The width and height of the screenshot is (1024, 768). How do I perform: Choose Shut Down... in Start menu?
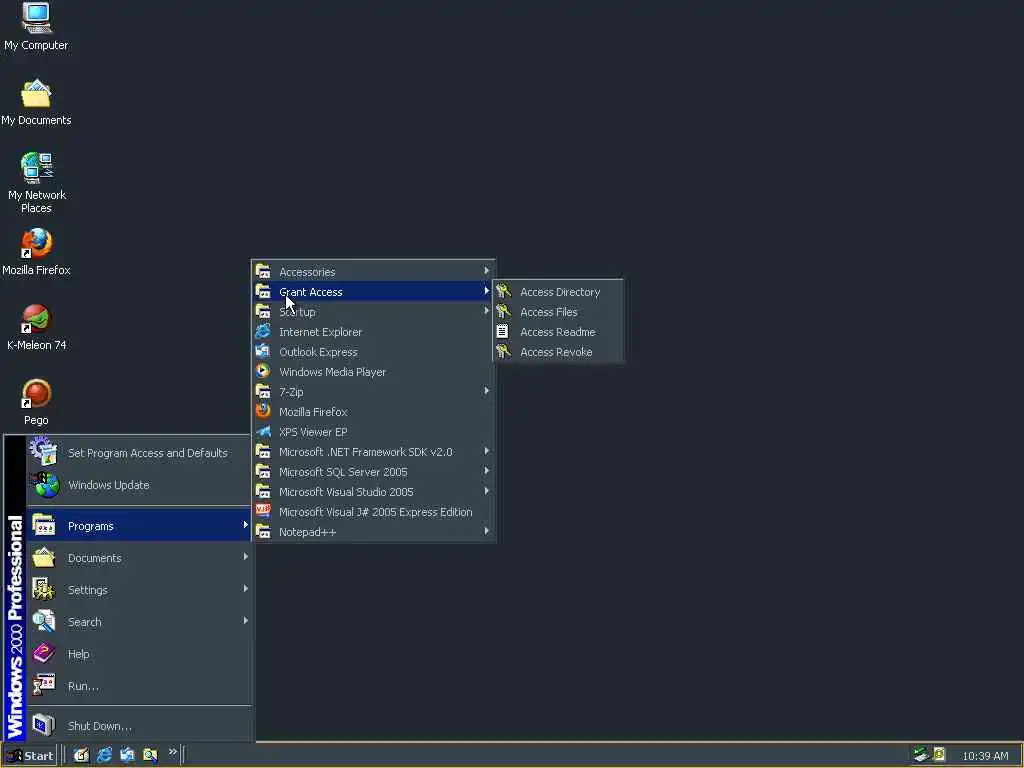[139, 725]
